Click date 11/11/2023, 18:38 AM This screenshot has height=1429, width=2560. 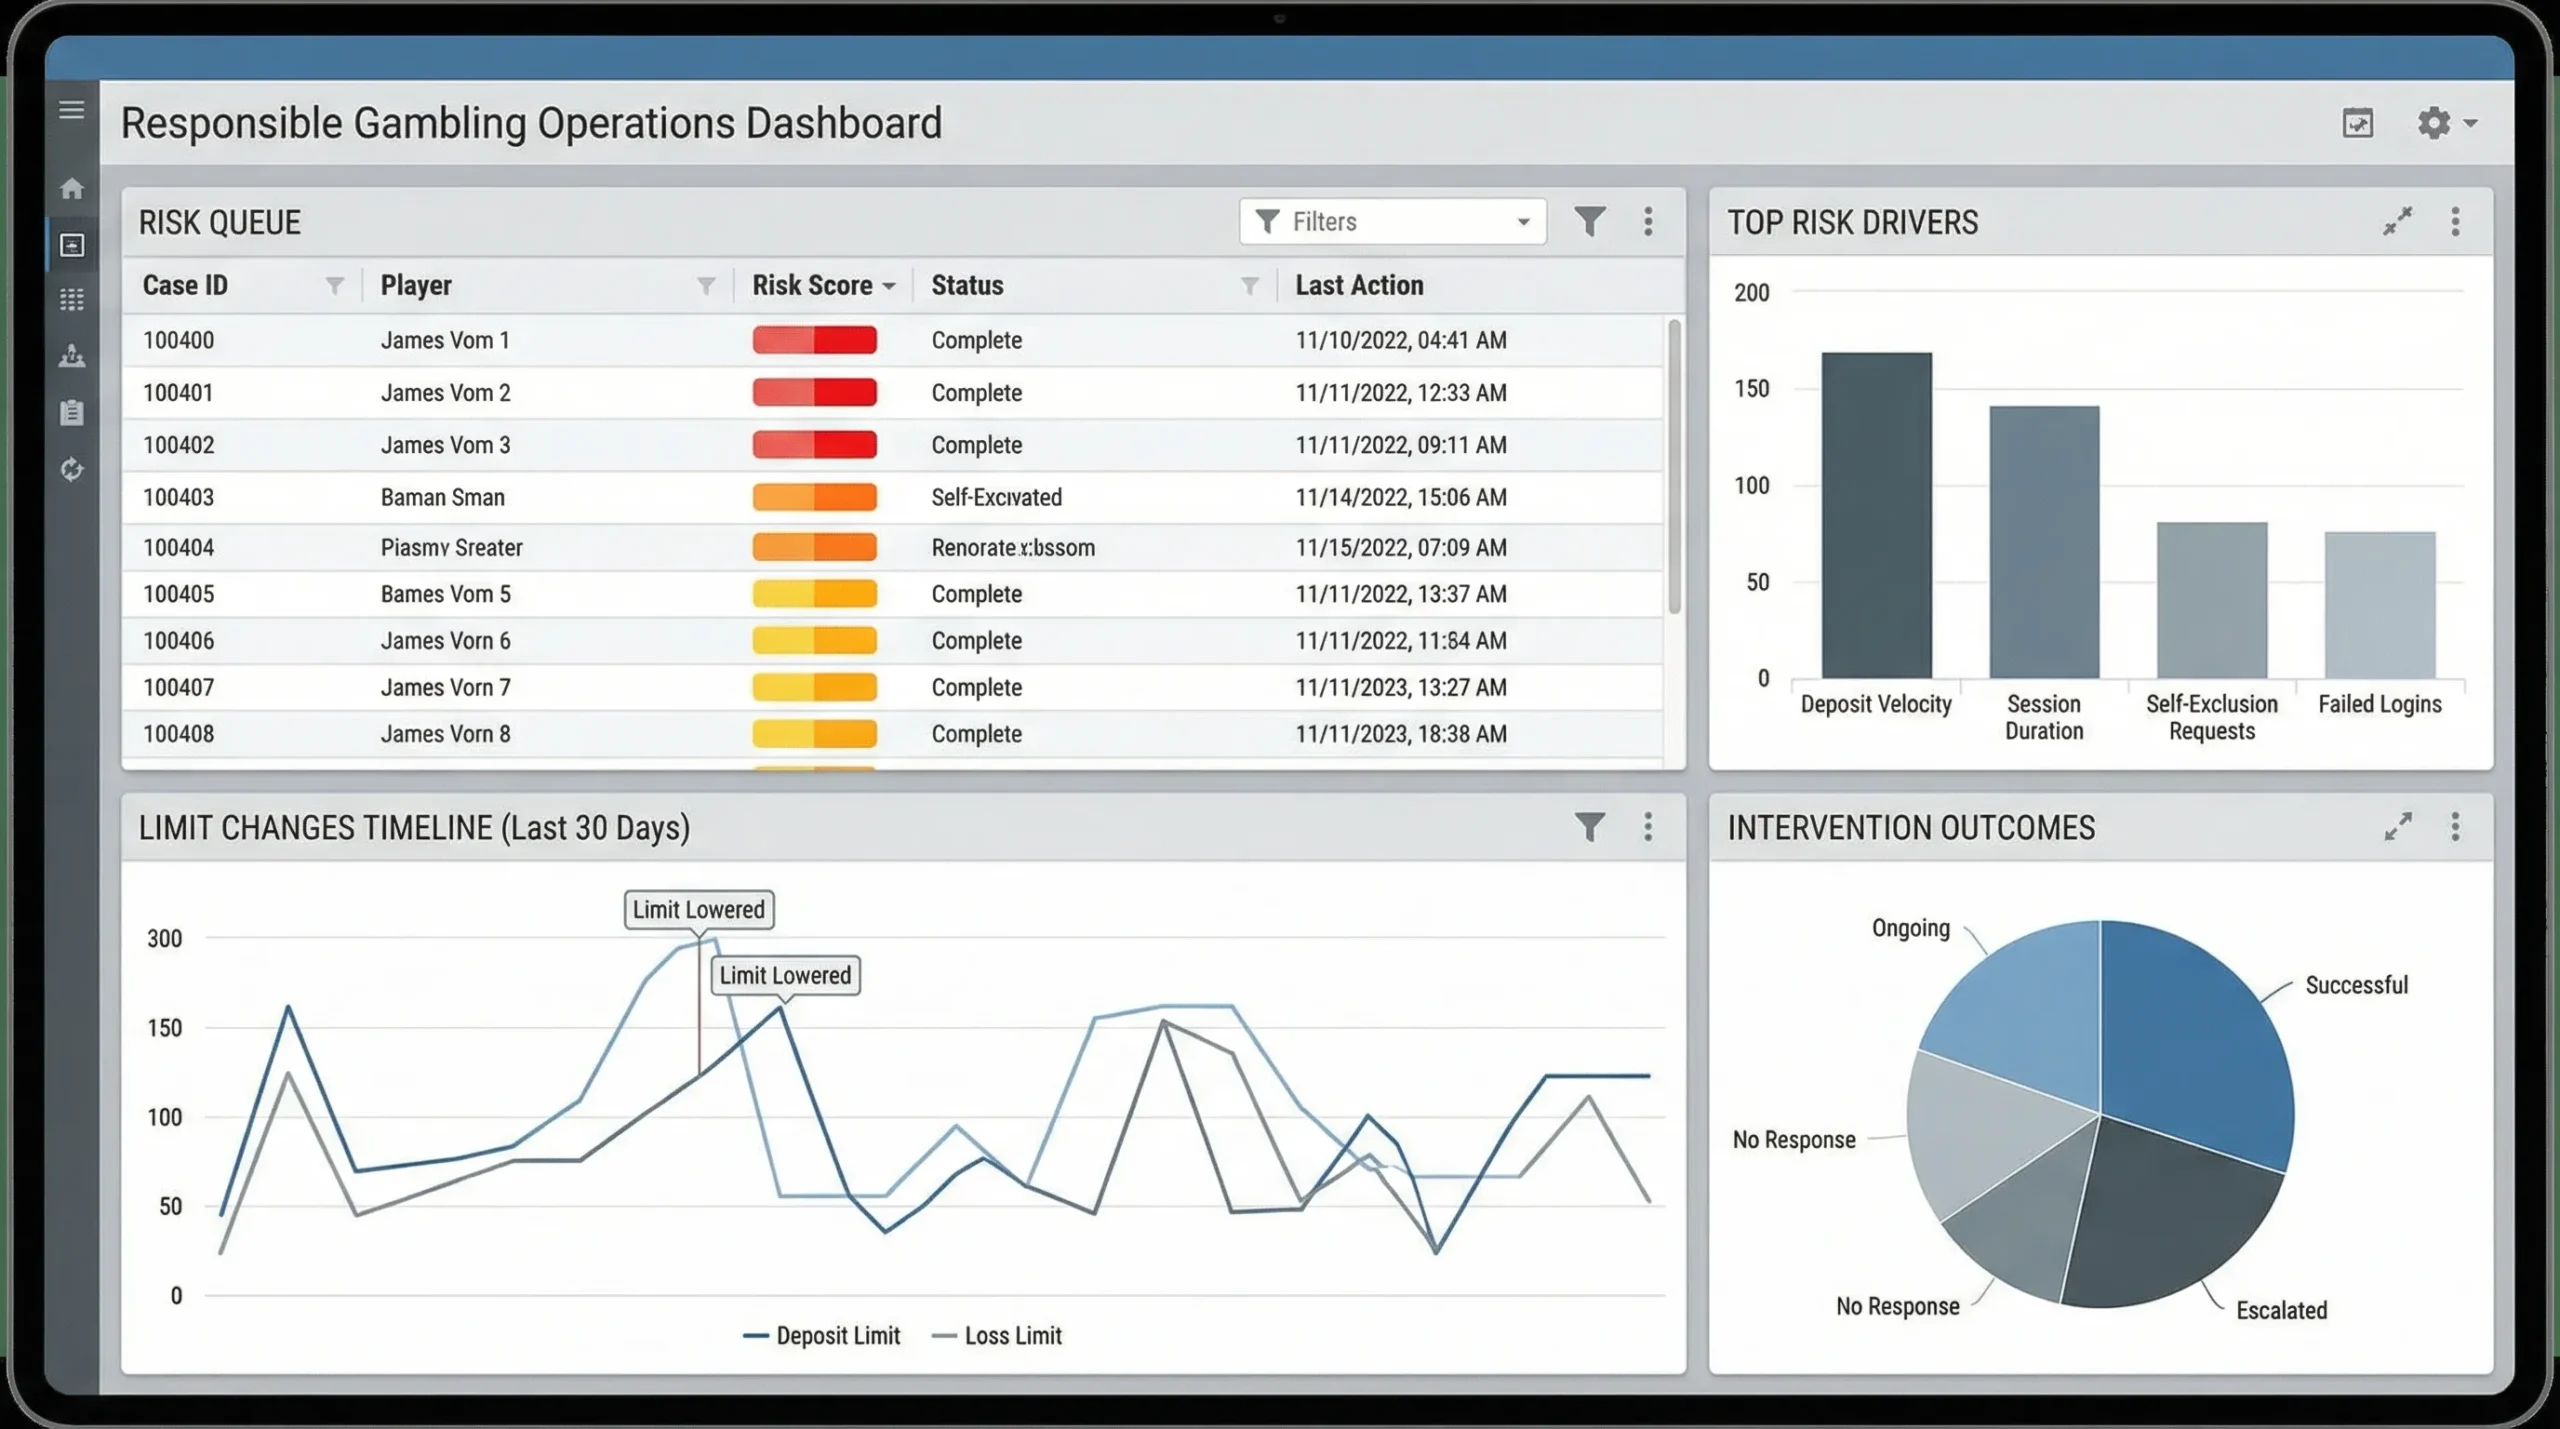click(1400, 733)
